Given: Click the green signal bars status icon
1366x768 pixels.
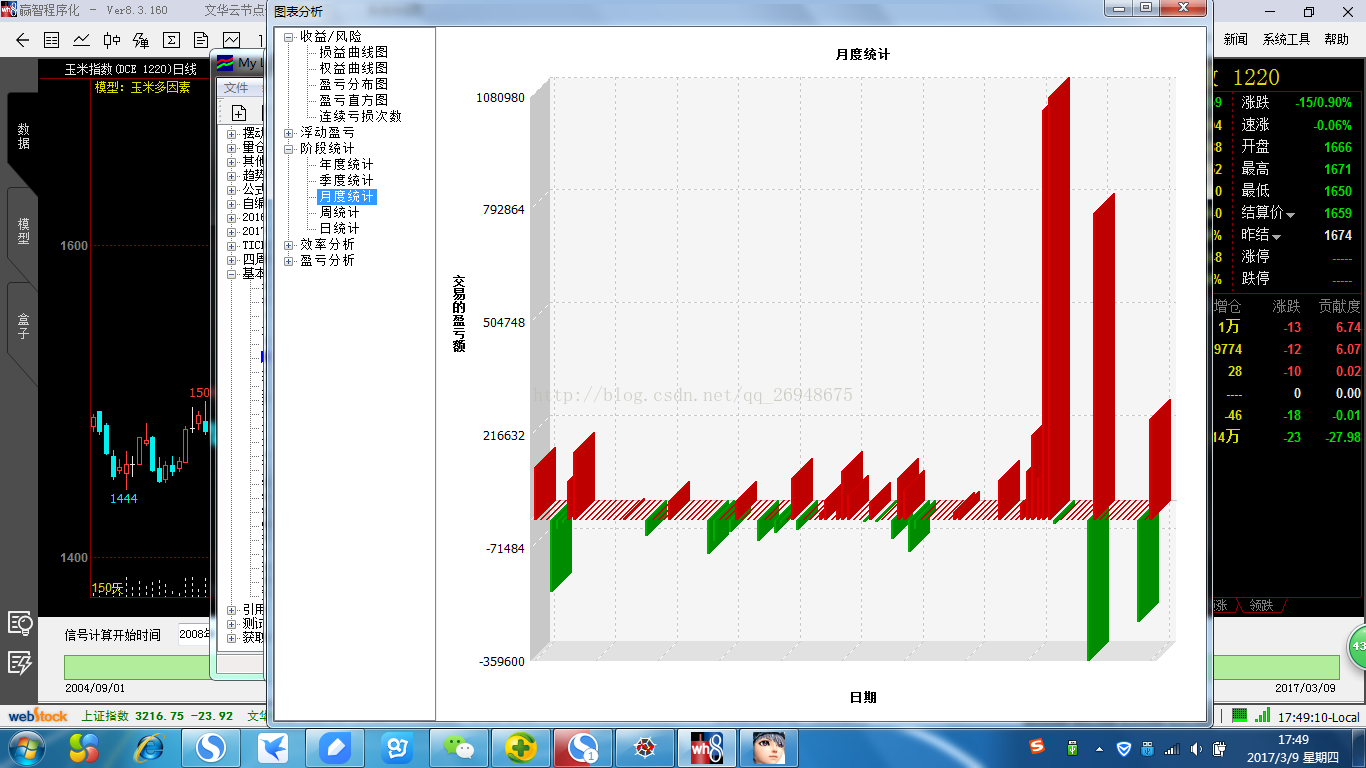Looking at the screenshot, I should (1263, 715).
